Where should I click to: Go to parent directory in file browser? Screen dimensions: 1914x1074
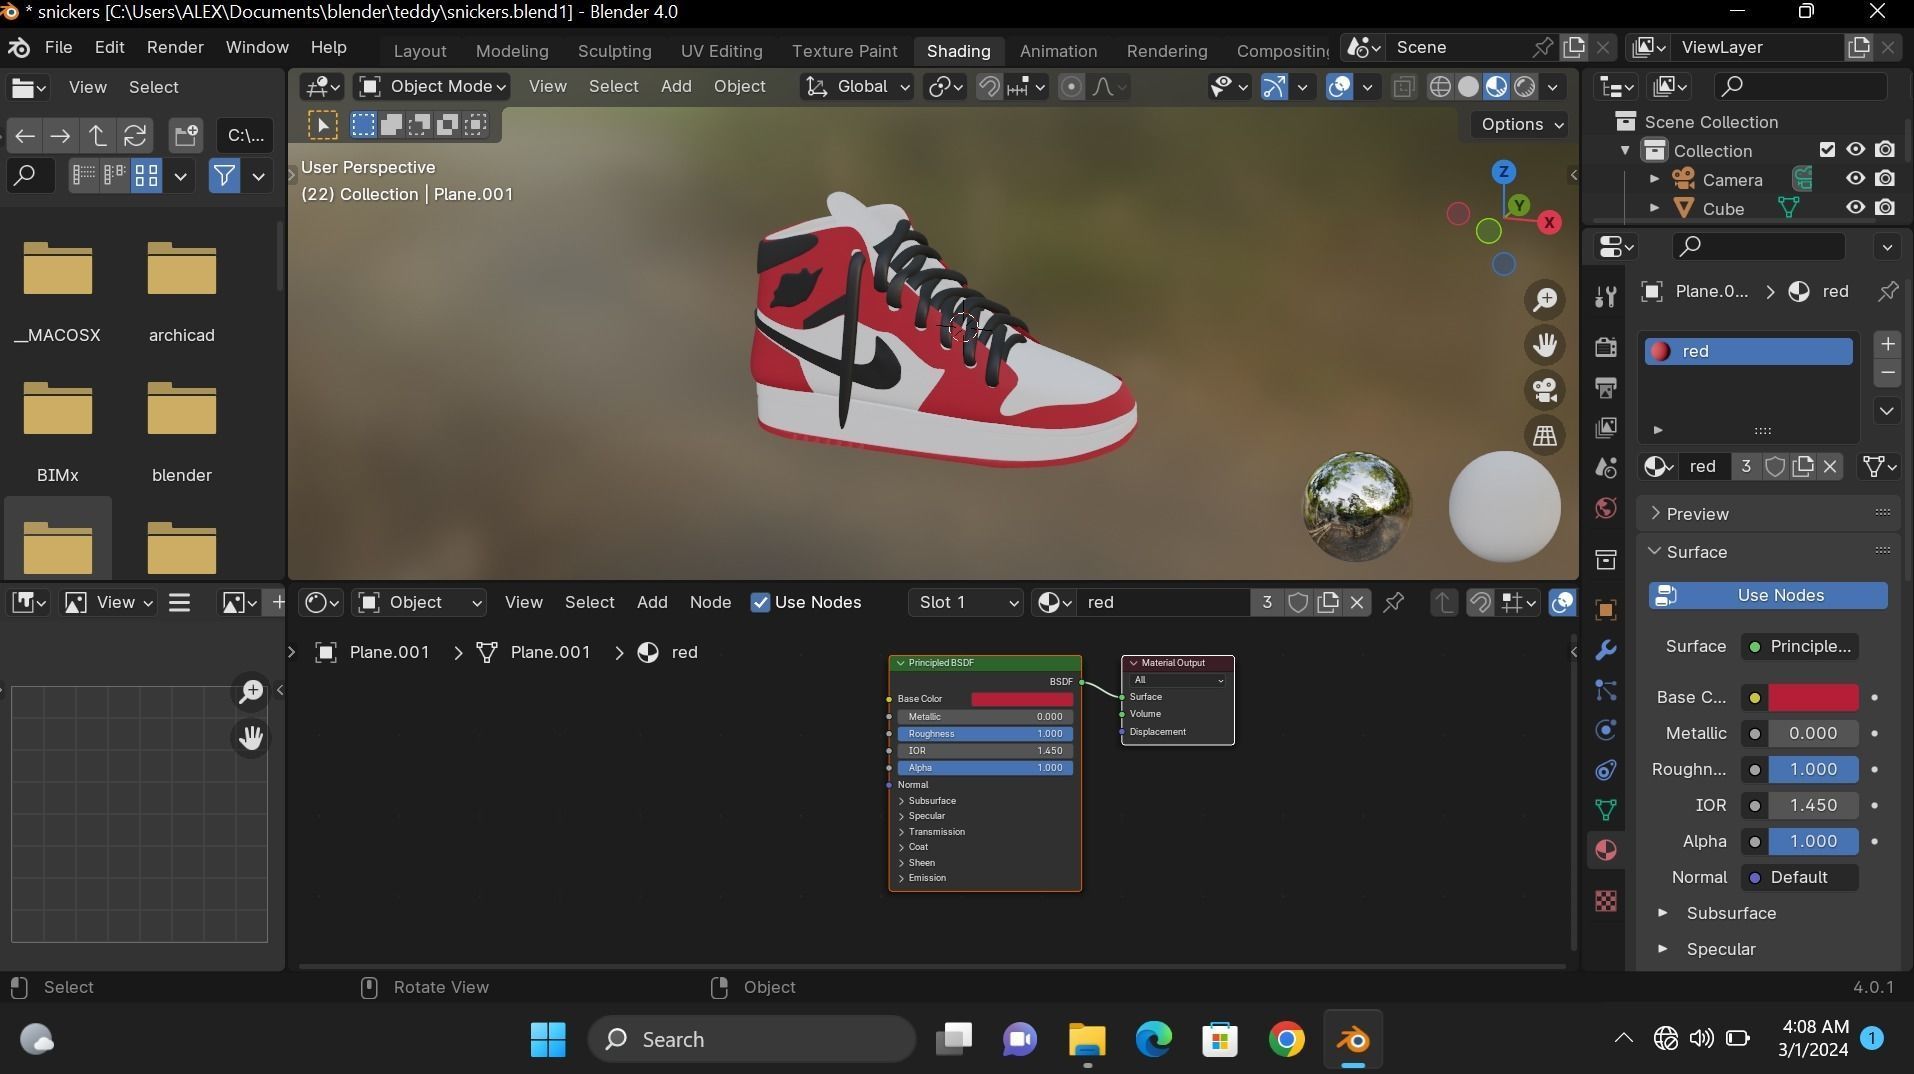point(98,135)
